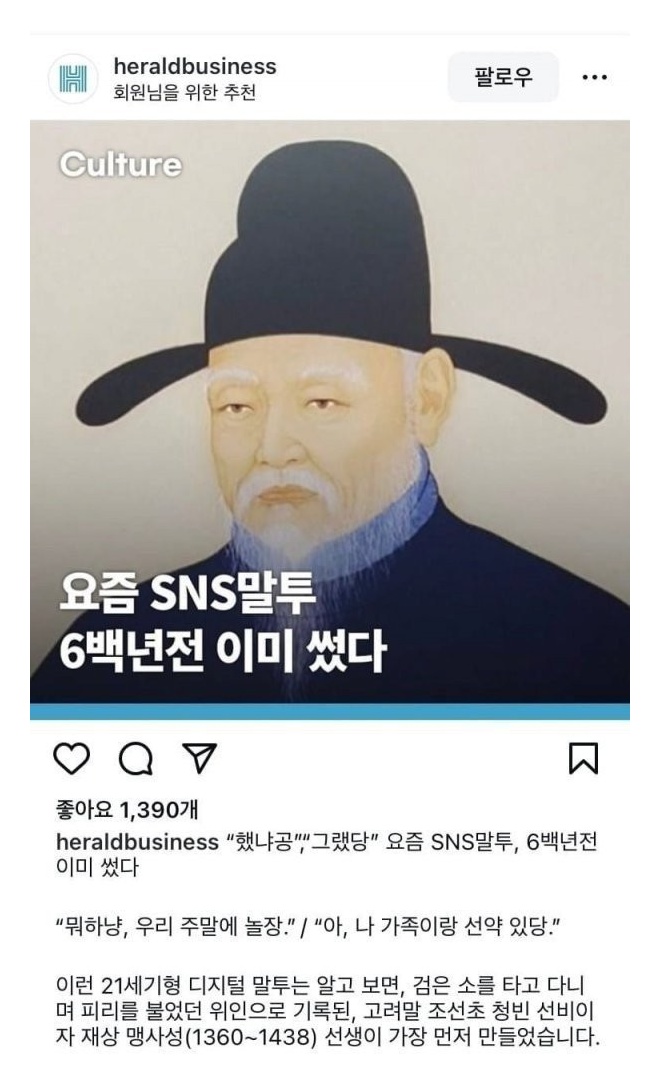Open heraldbusiness username in the caption
This screenshot has width=660, height=1086.
[137, 842]
